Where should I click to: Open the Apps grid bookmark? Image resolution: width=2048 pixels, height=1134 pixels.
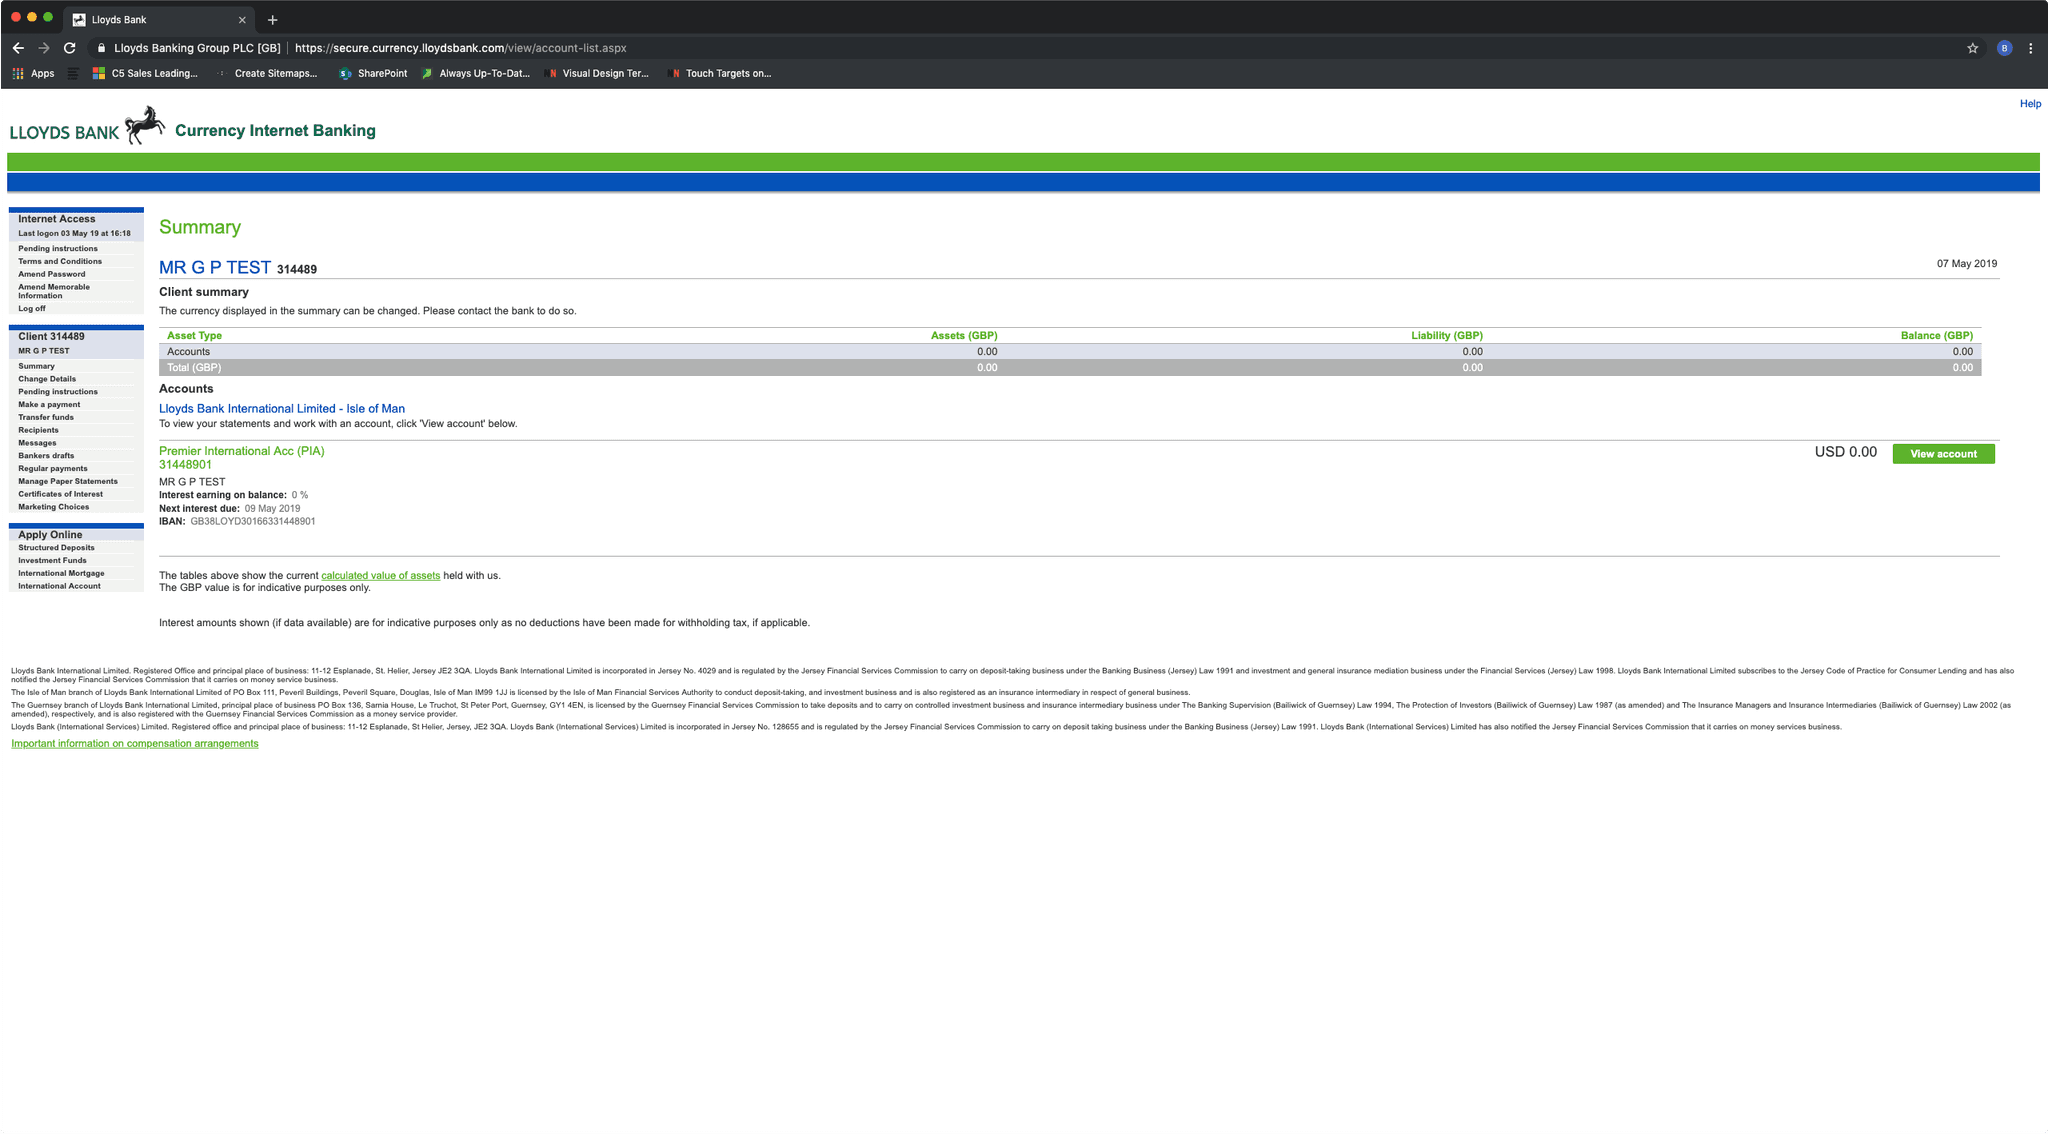tap(33, 73)
